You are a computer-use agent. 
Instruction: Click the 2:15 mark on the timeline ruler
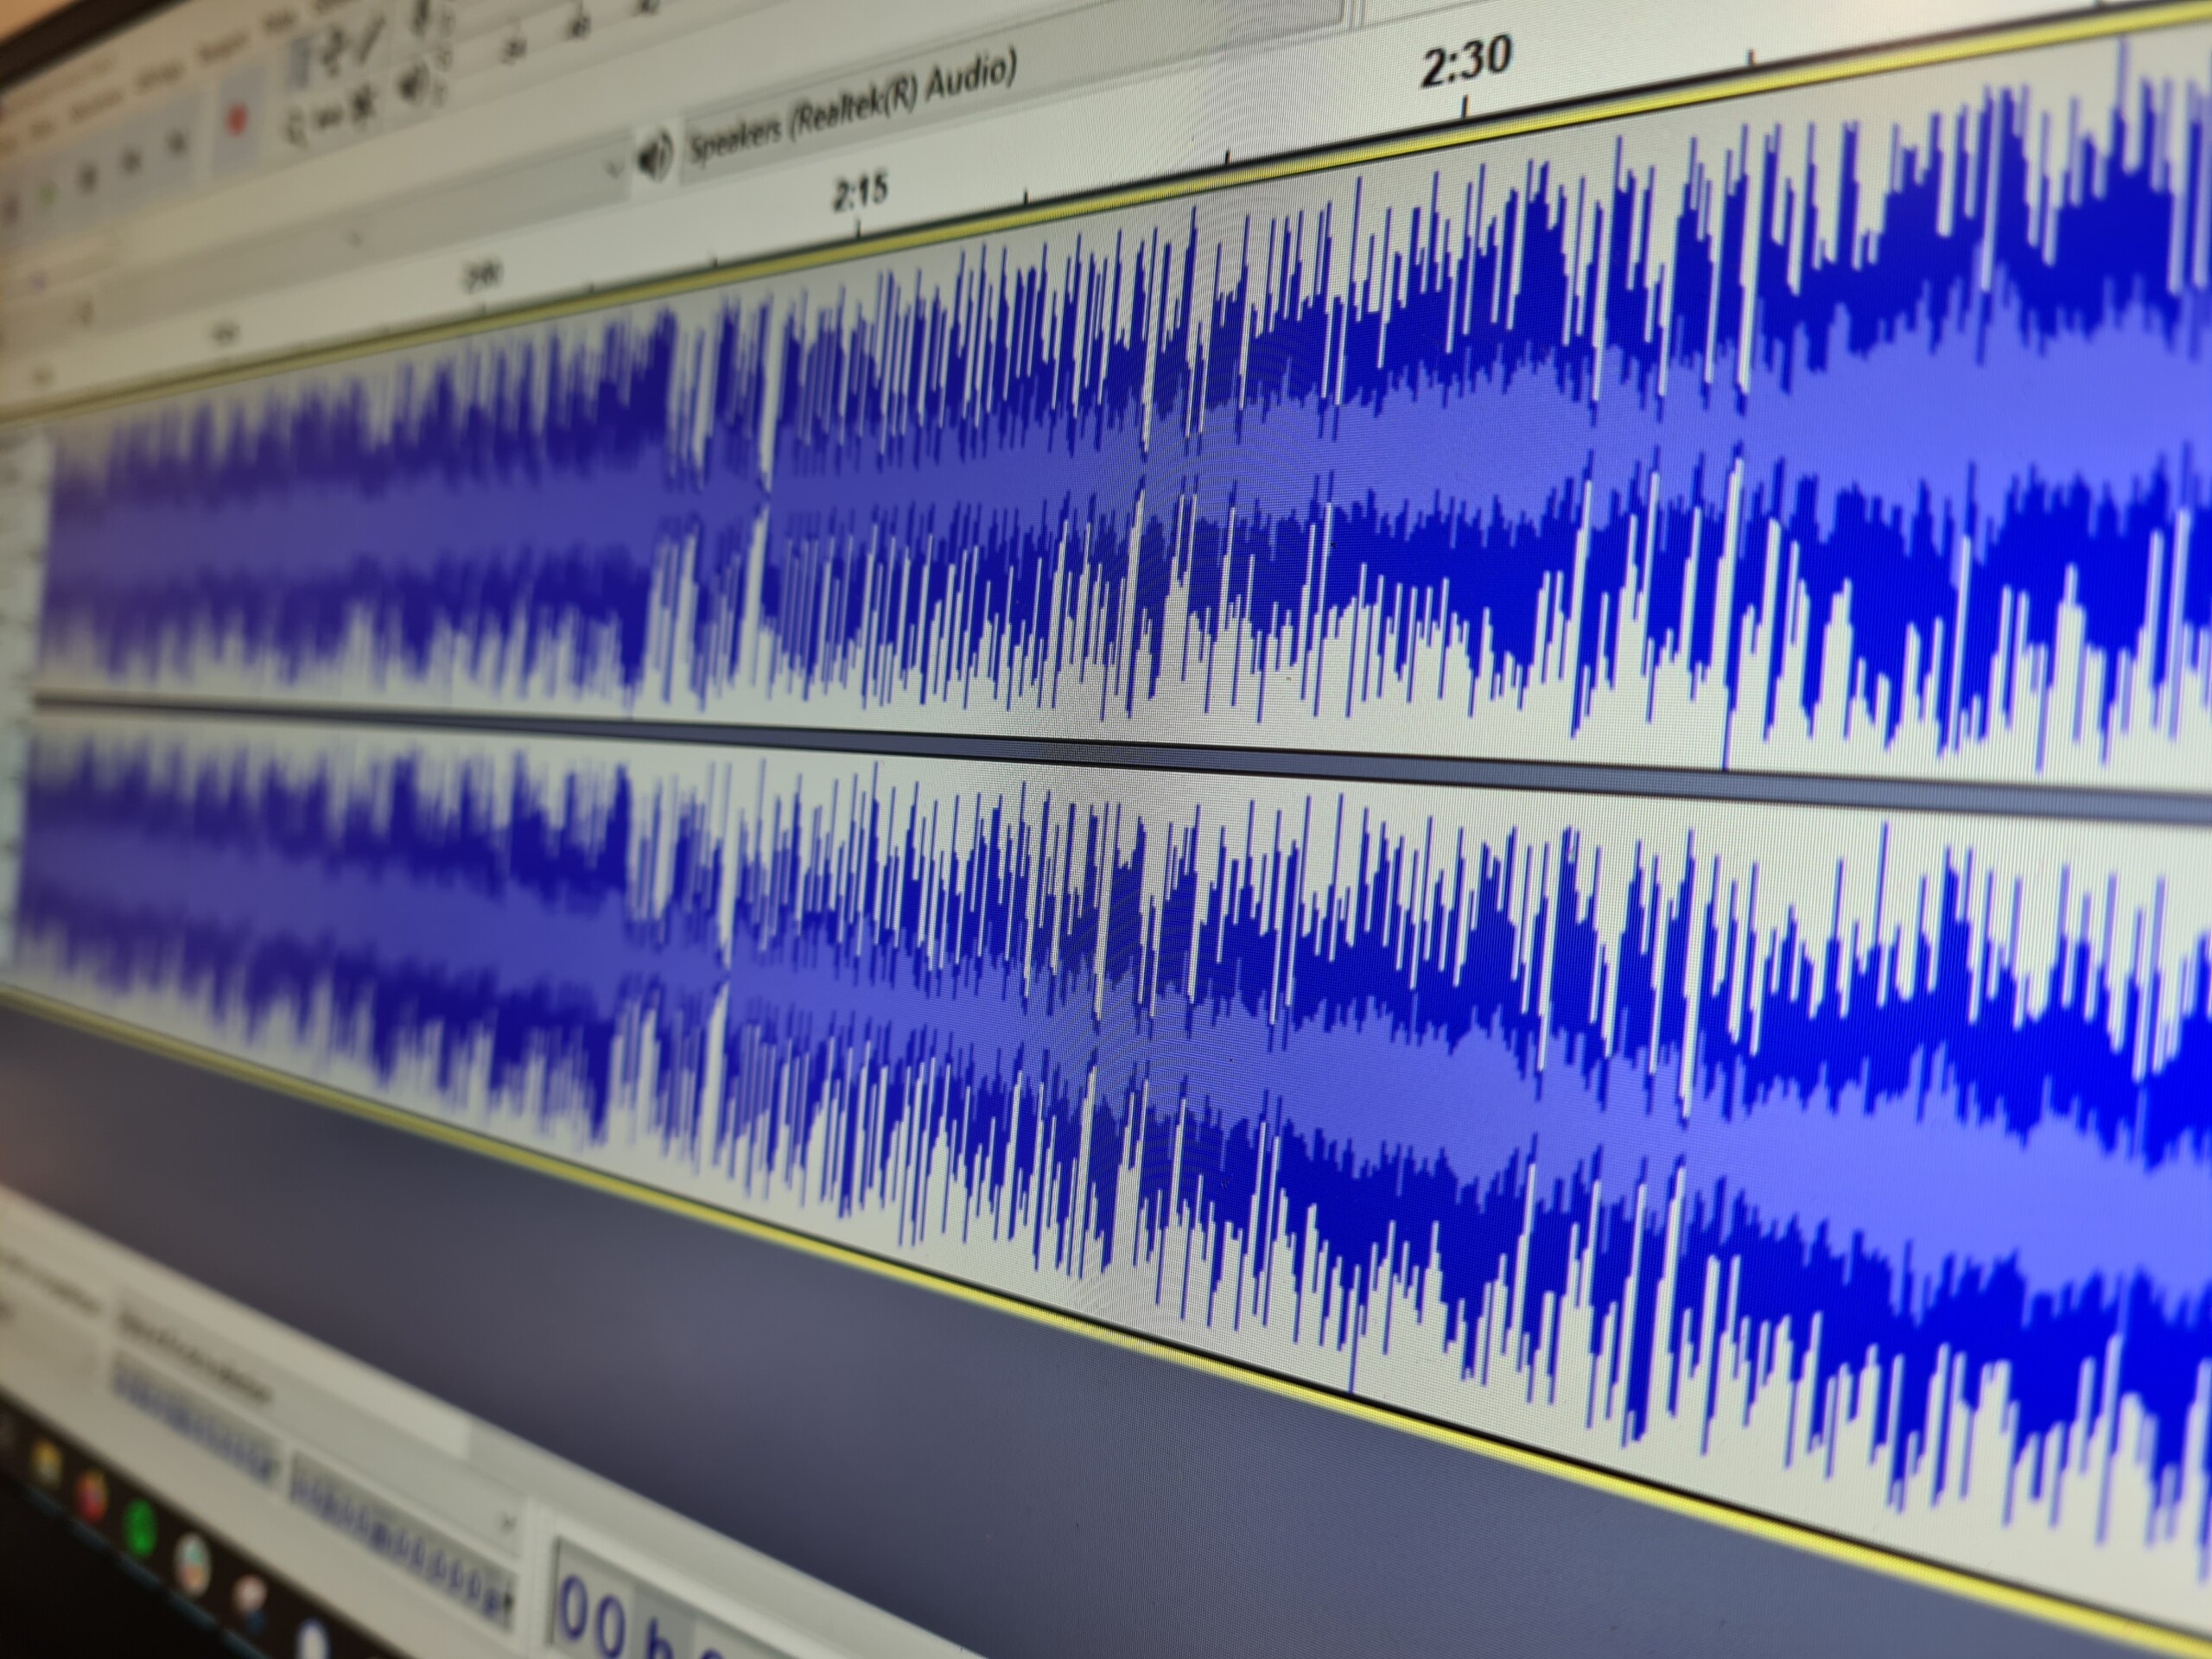point(860,192)
